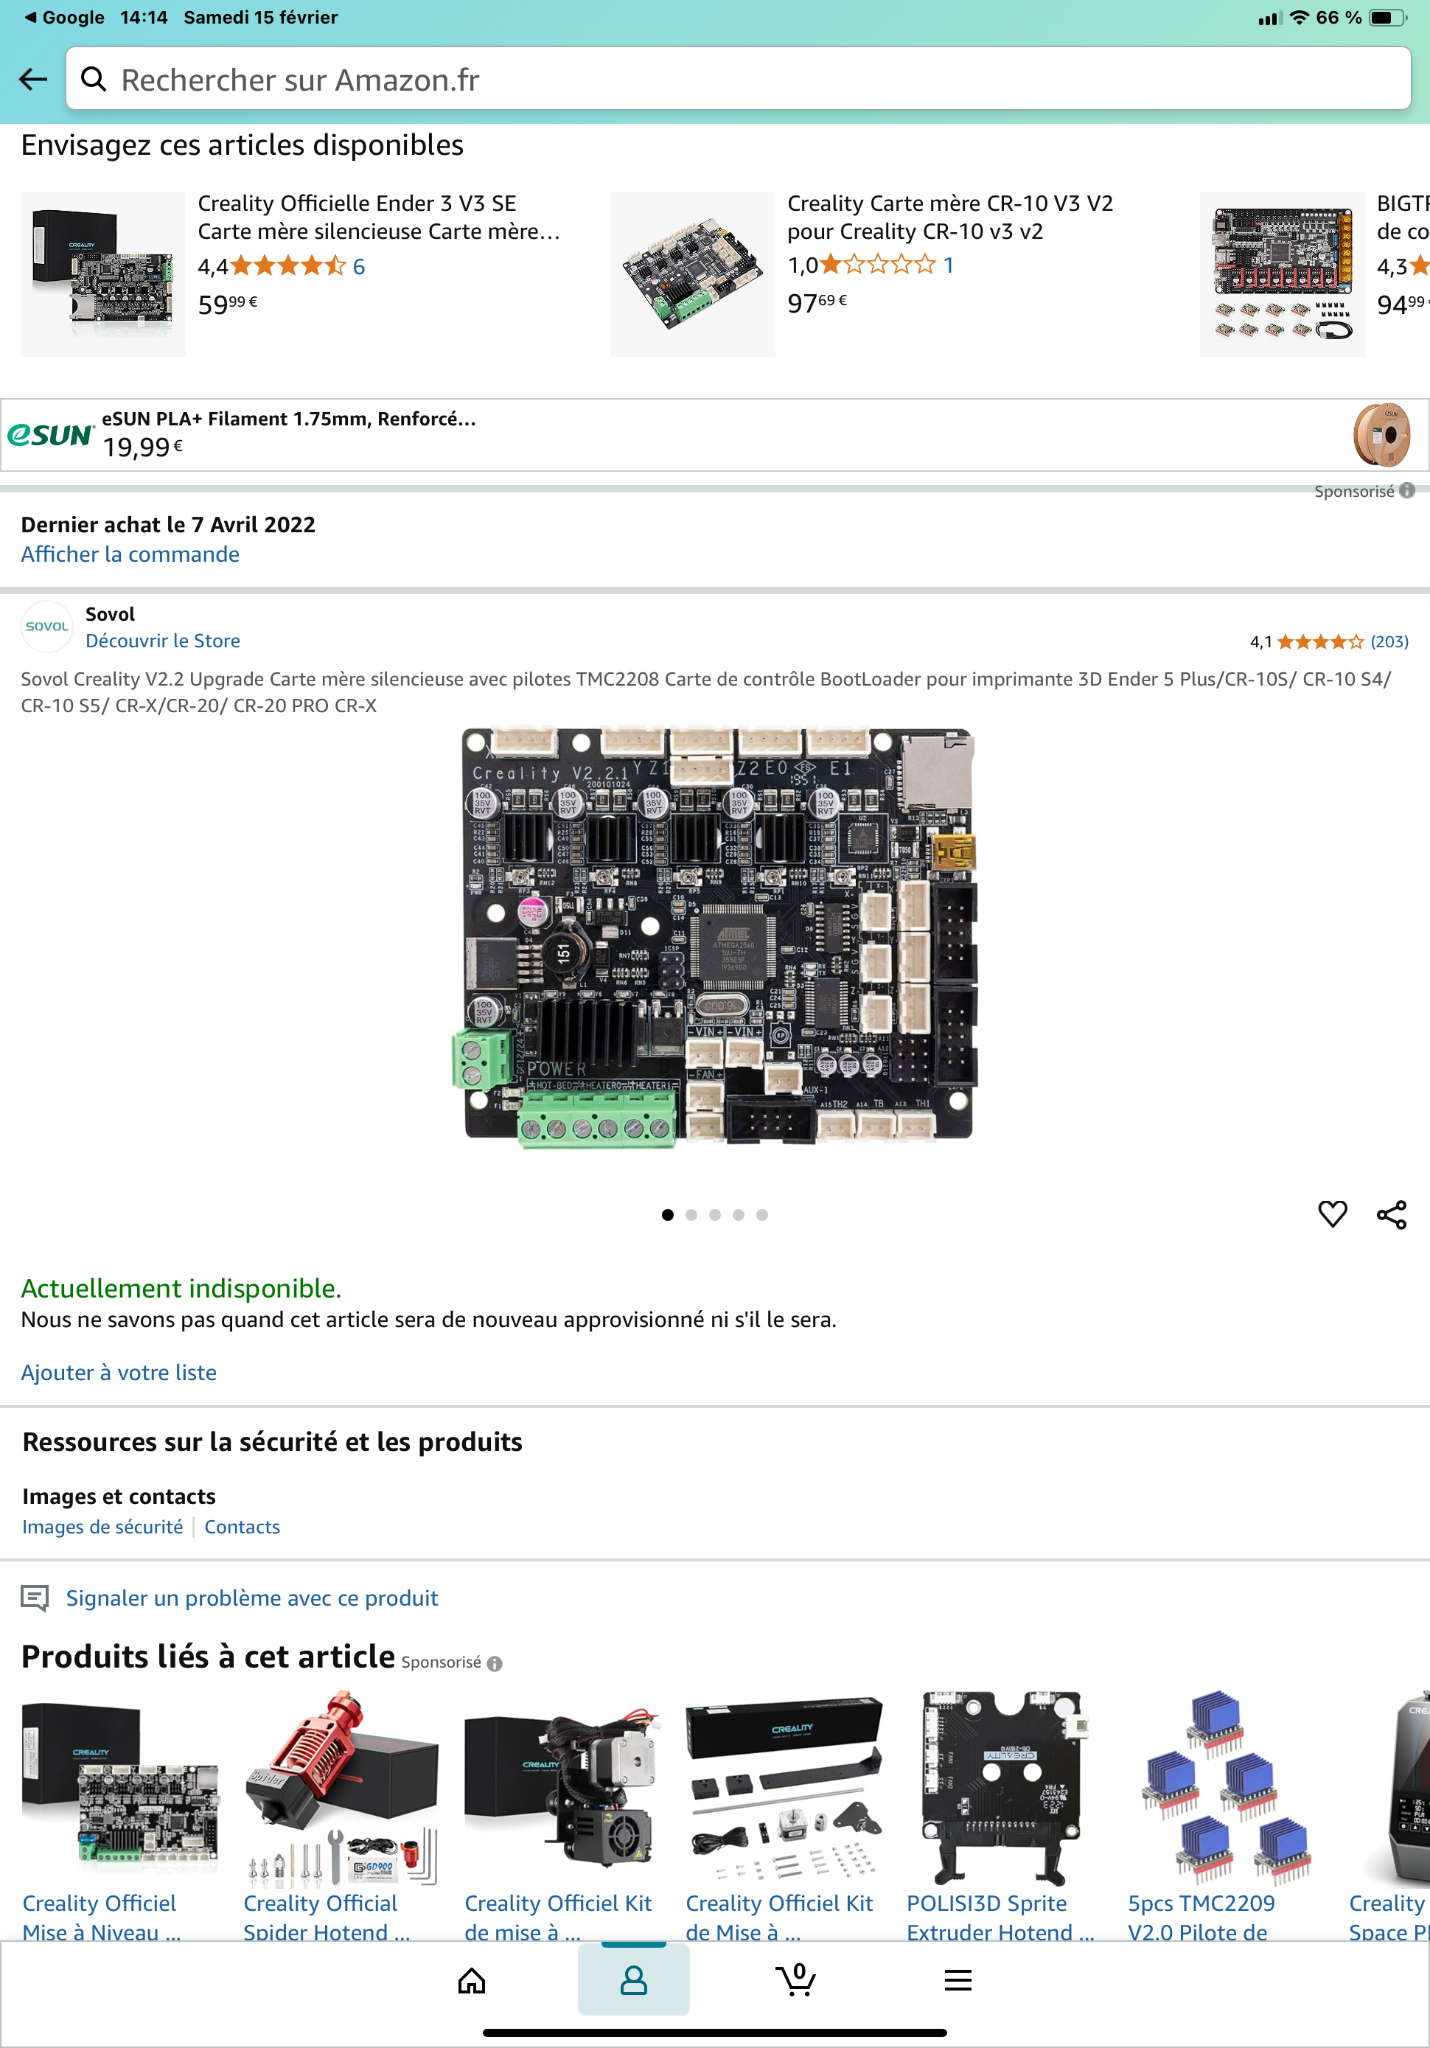
Task: Tap the back arrow icon
Action: click(33, 79)
